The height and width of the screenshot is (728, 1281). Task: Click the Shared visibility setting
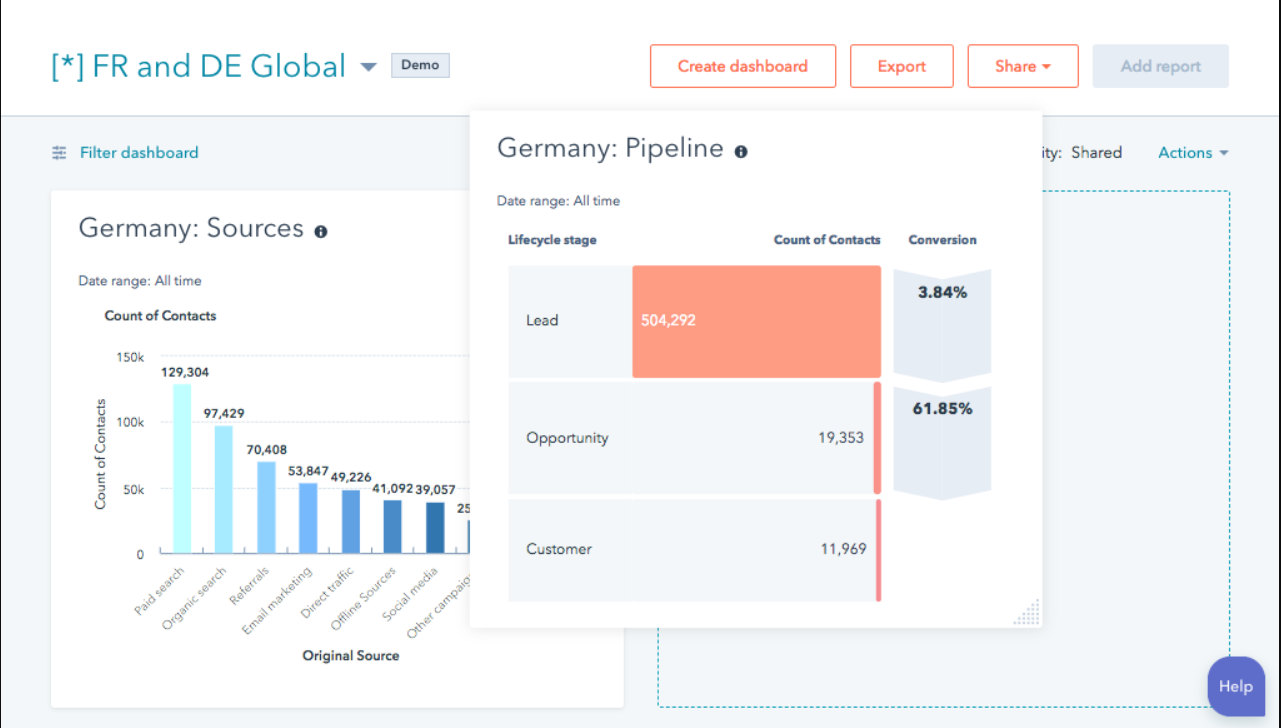click(x=1096, y=152)
